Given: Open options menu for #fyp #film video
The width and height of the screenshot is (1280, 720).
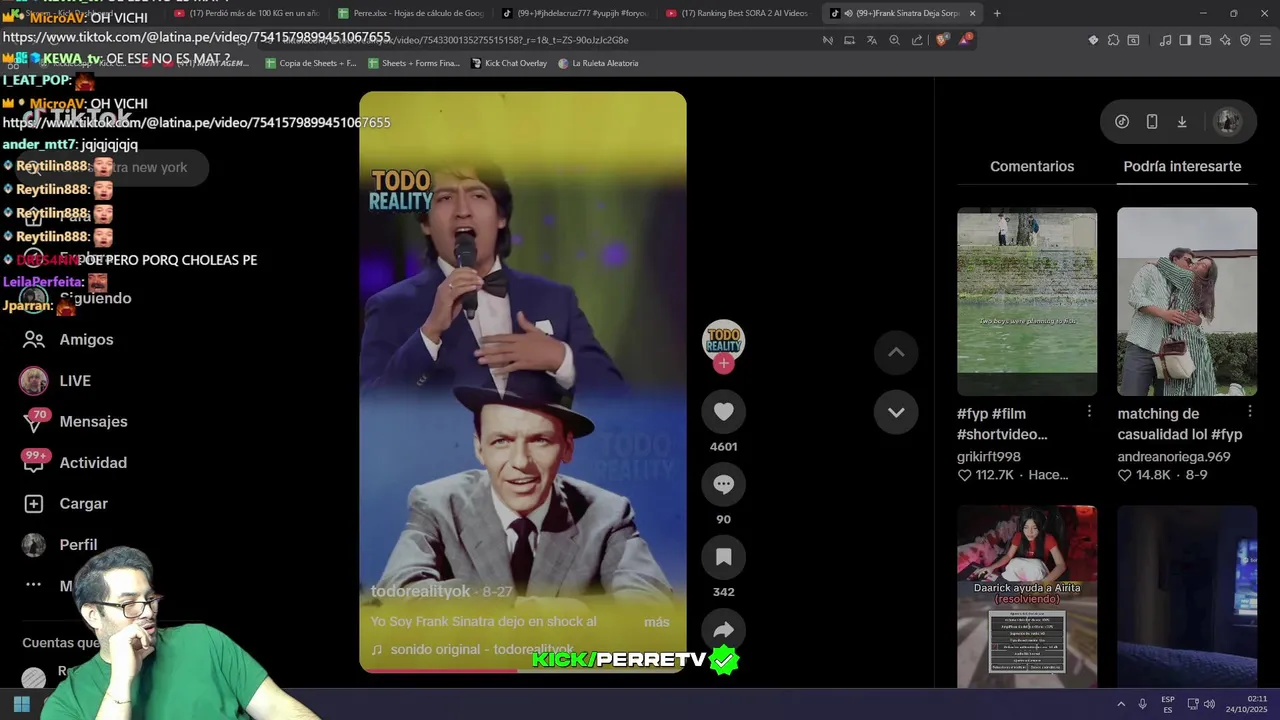Looking at the screenshot, I should tap(1089, 412).
